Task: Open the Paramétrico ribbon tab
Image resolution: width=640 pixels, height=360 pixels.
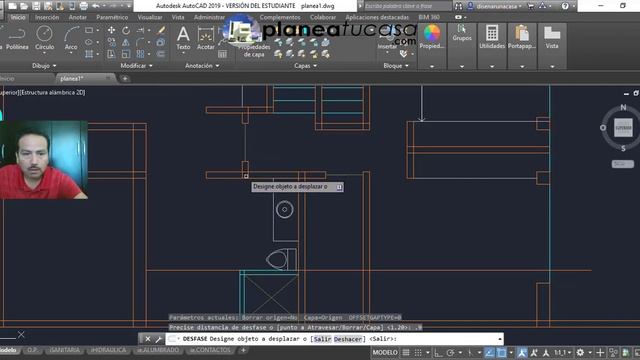Action: pyautogui.click(x=112, y=17)
